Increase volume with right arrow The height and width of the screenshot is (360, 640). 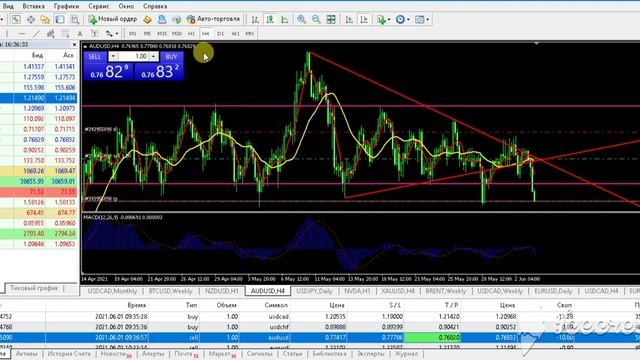click(x=153, y=56)
